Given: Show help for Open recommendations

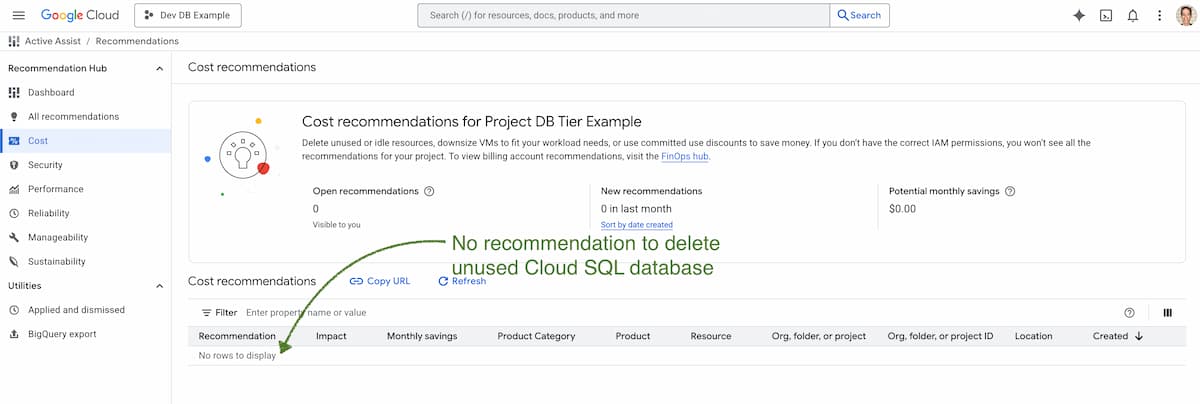Looking at the screenshot, I should coord(429,191).
